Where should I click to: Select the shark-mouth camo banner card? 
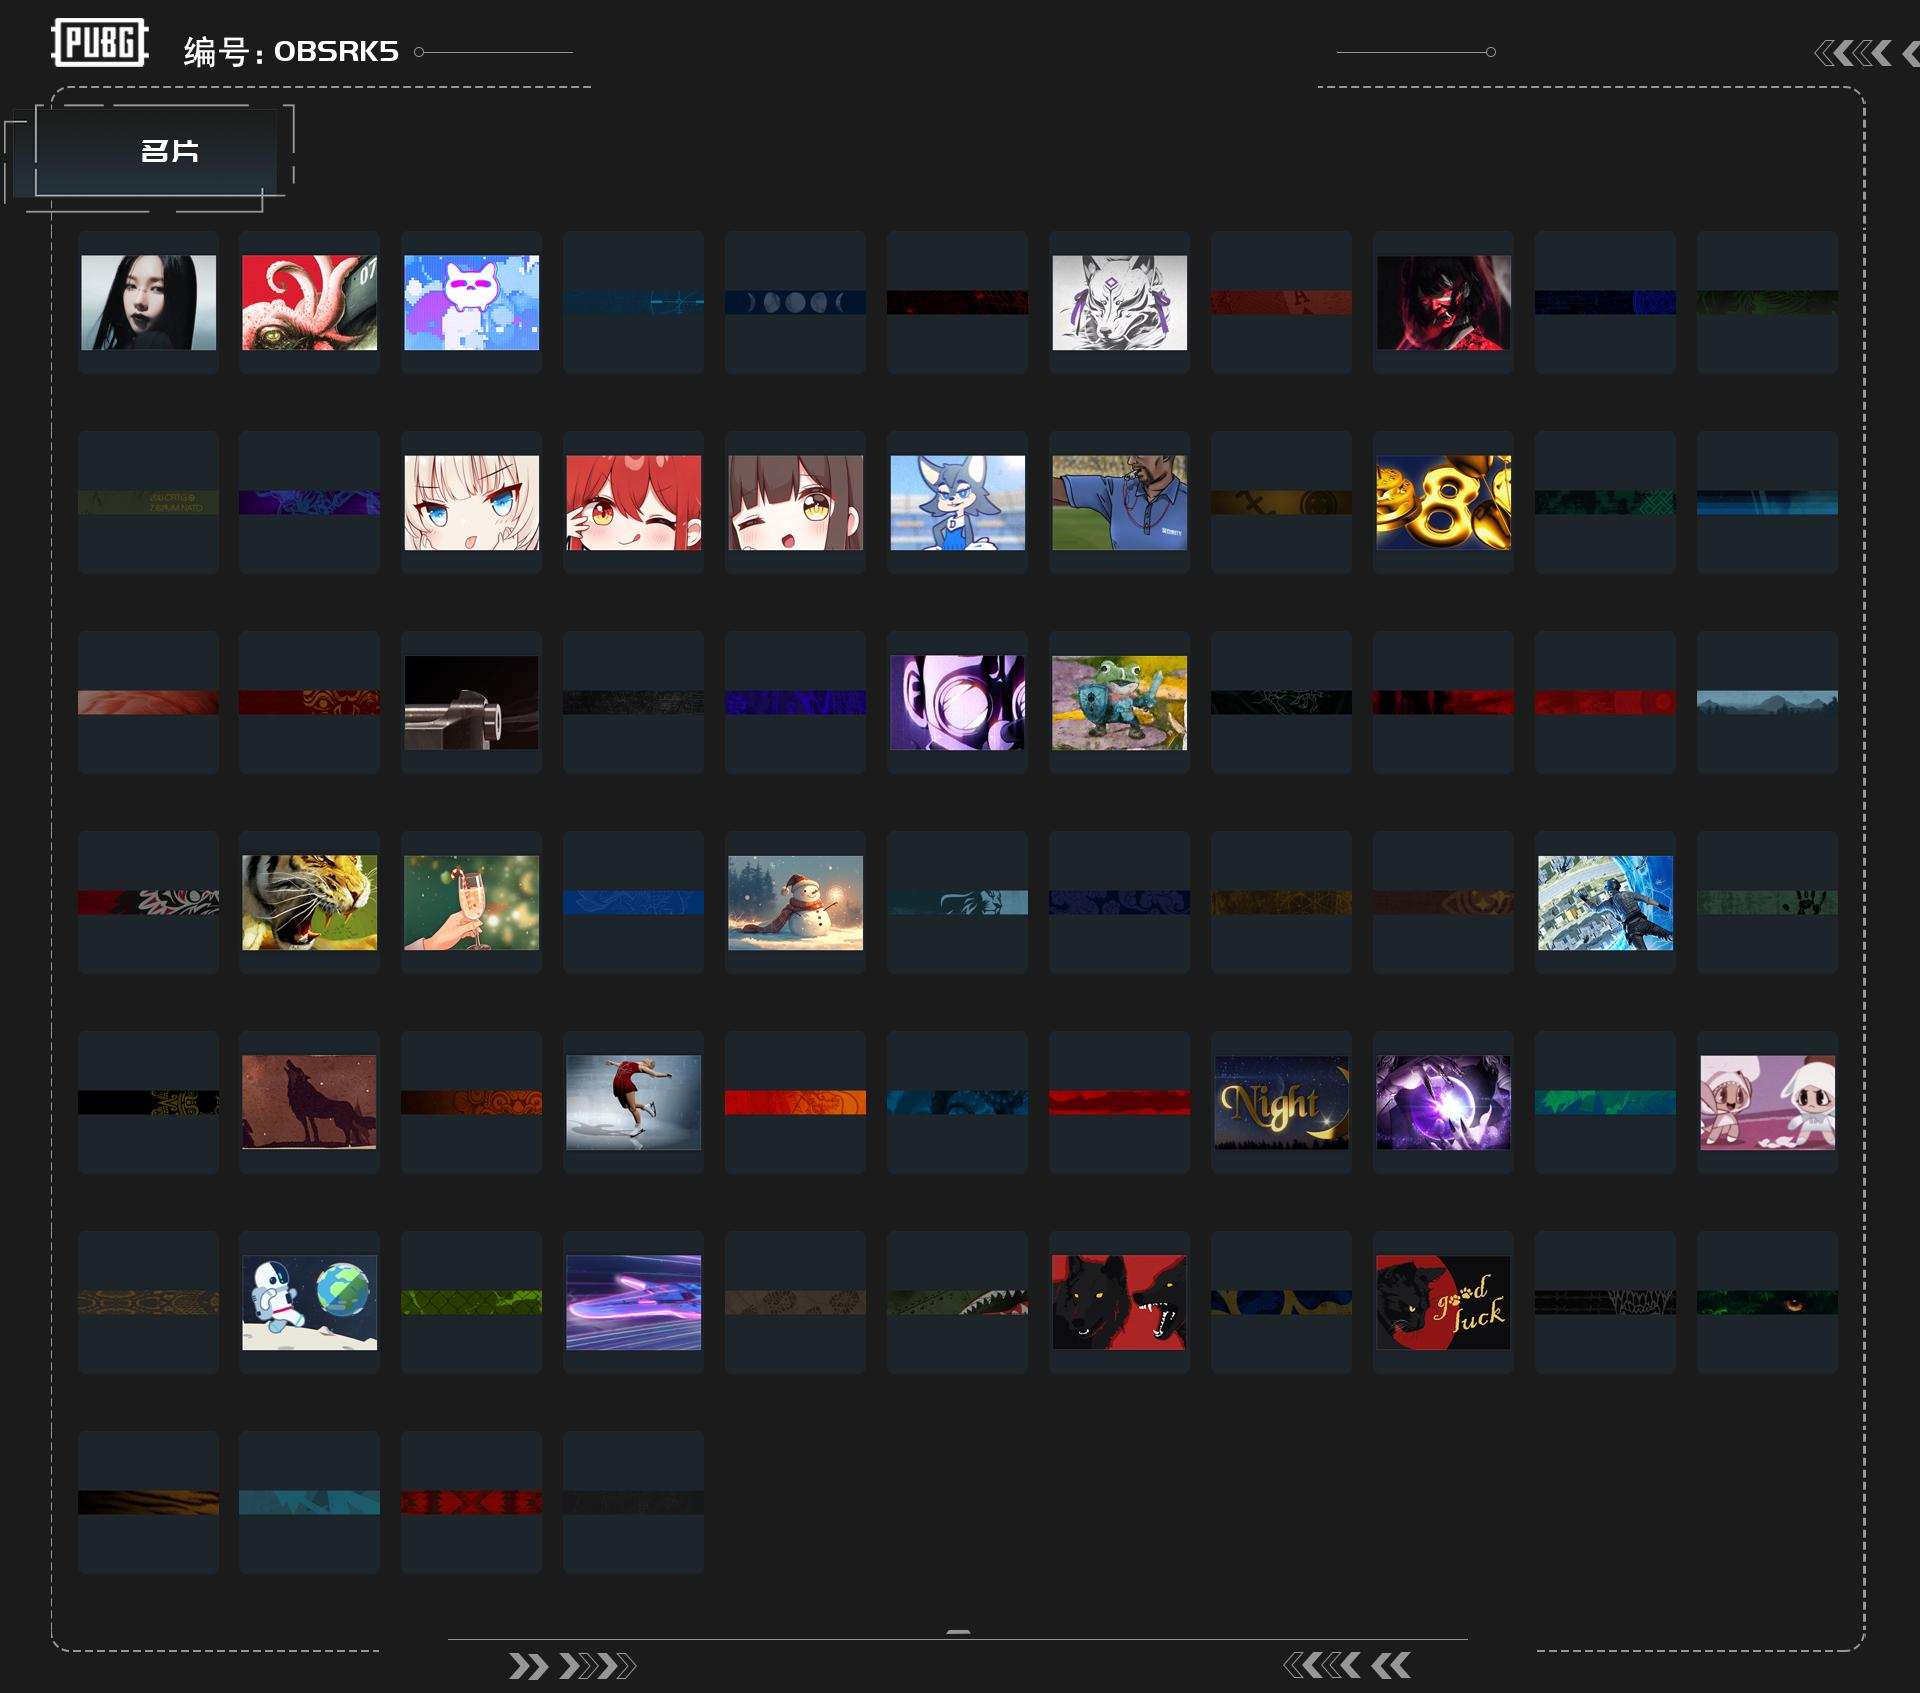[x=958, y=1302]
